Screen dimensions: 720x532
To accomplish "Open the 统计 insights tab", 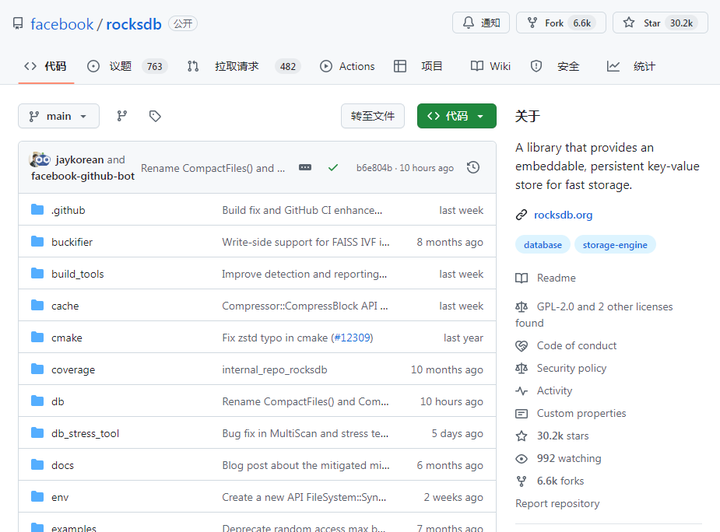I will point(631,67).
